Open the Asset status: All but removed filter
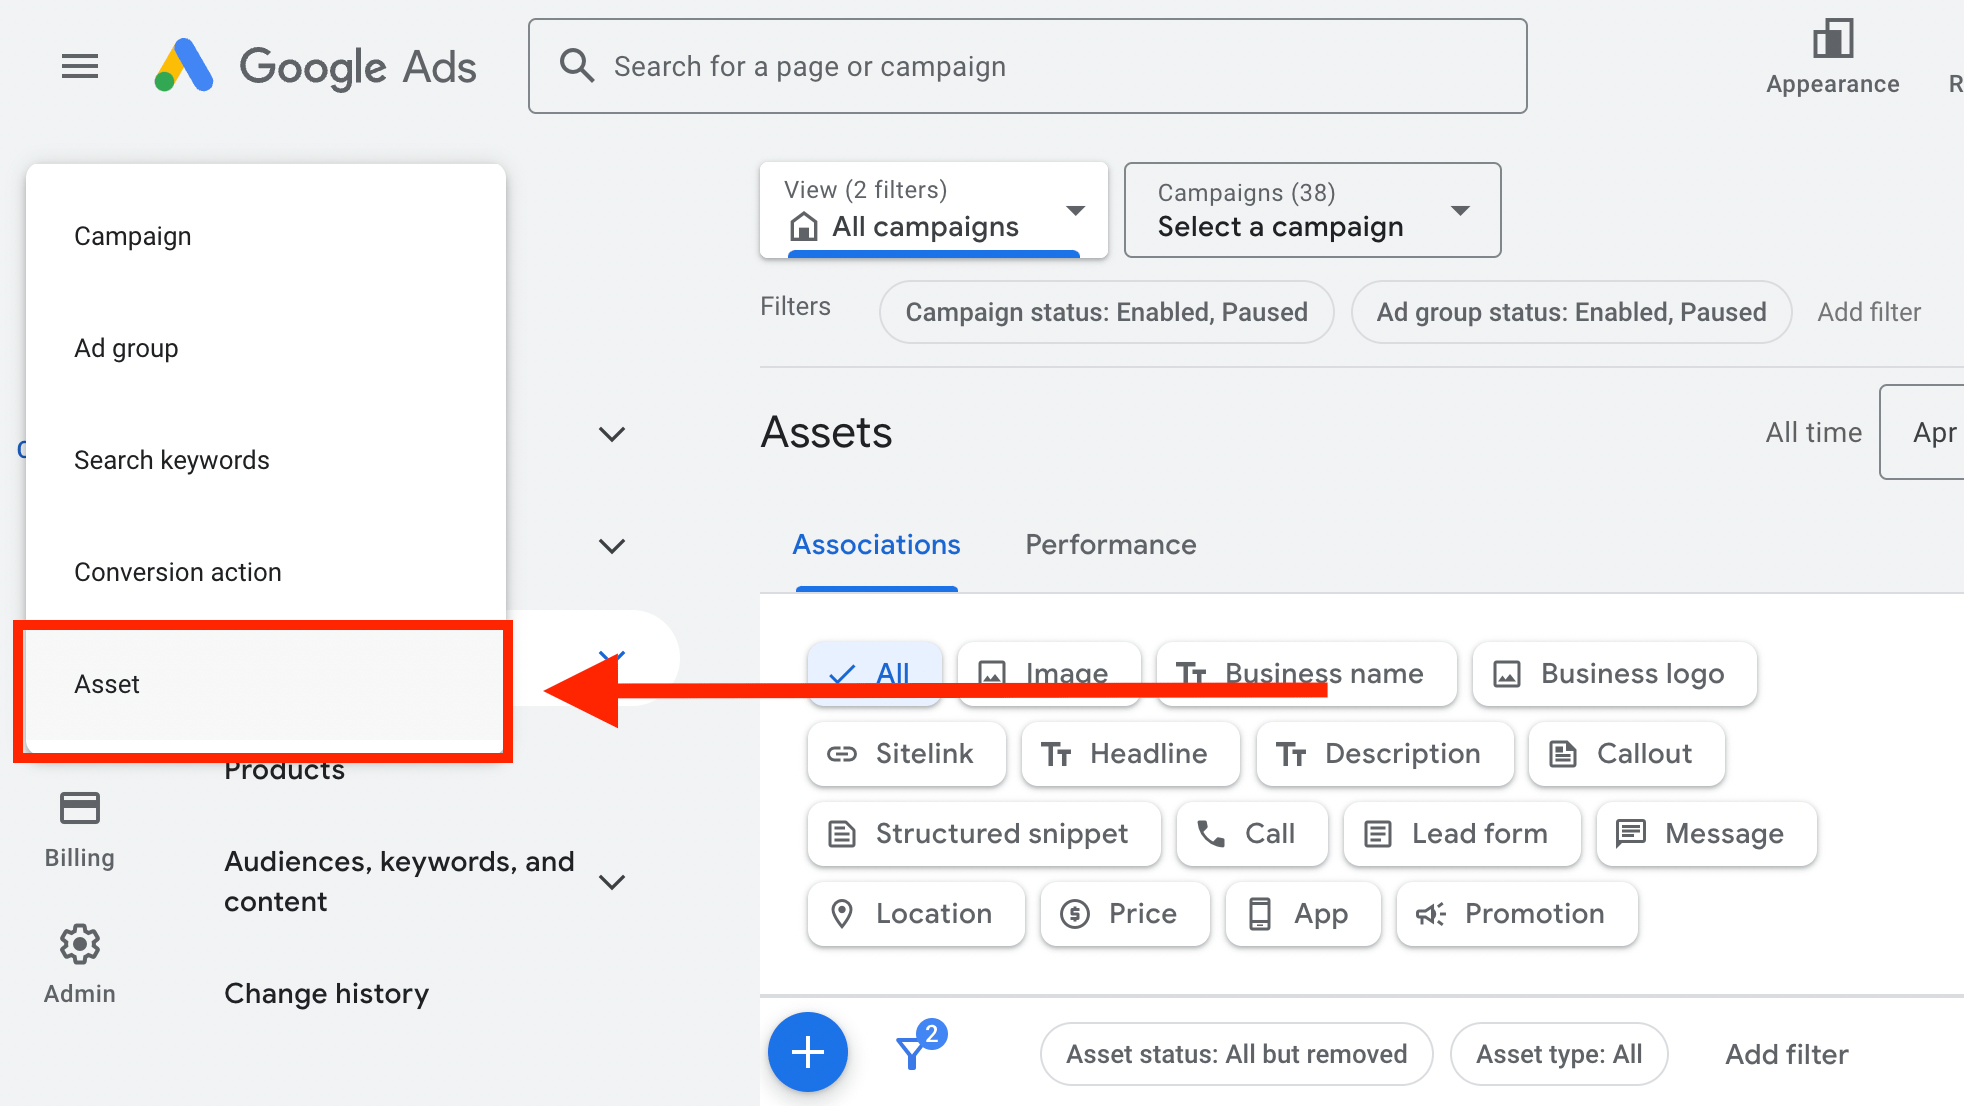 coord(1235,1053)
